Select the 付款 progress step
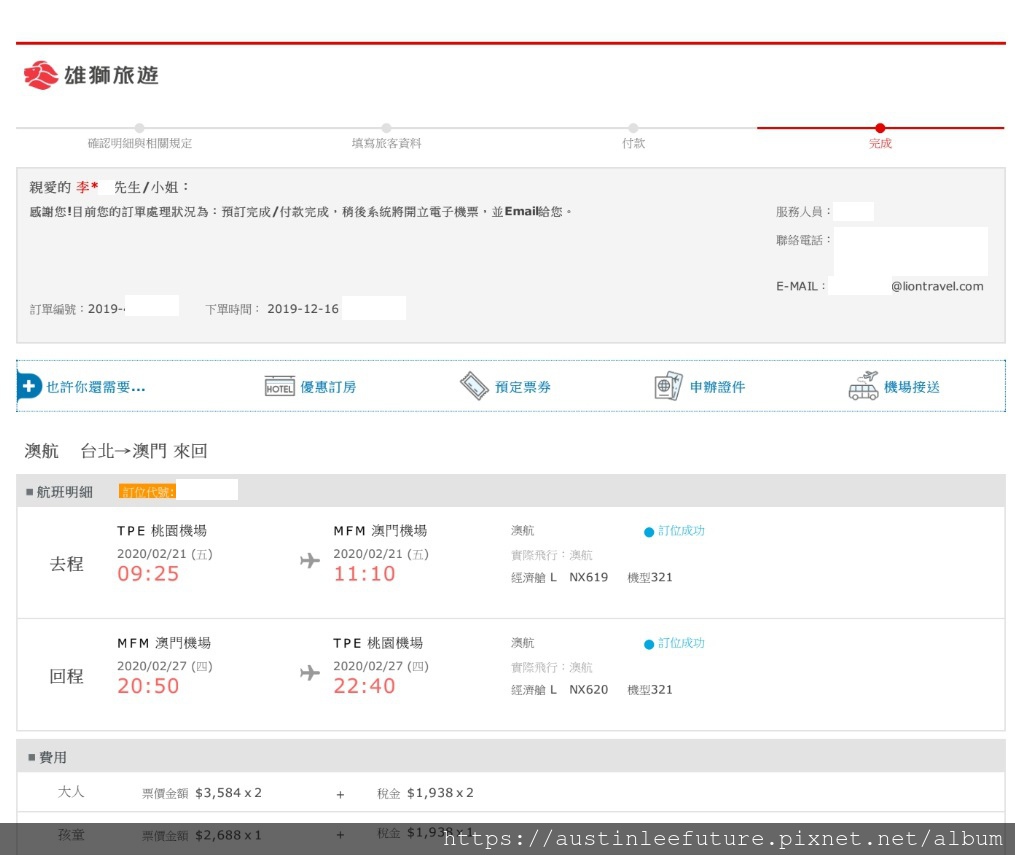1015x855 pixels. (633, 143)
